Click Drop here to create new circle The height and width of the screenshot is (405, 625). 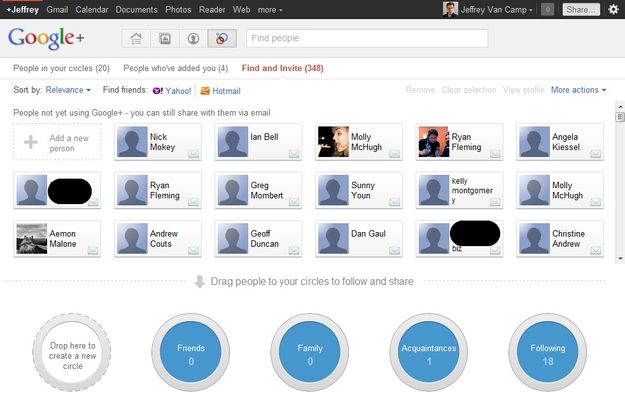[x=72, y=352]
